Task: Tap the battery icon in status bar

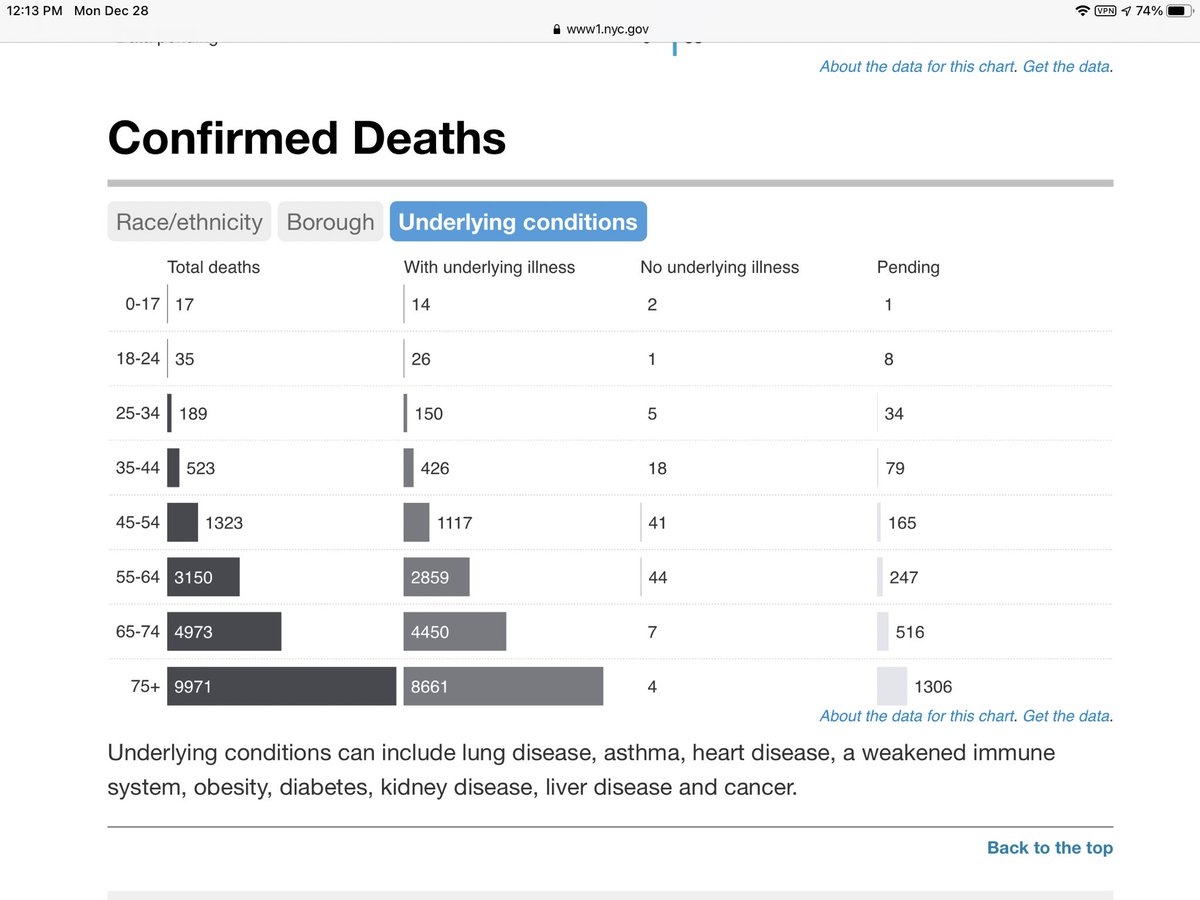Action: 1179,11
